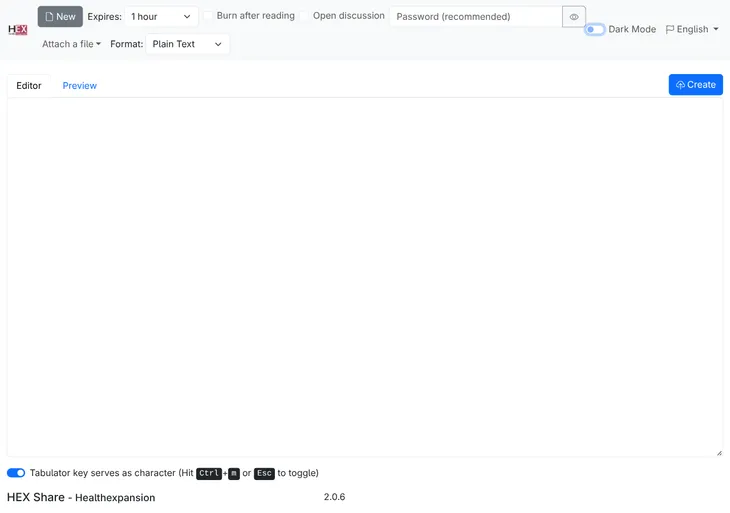The width and height of the screenshot is (730, 513).
Task: Click inside the paste editor text area
Action: click(365, 277)
